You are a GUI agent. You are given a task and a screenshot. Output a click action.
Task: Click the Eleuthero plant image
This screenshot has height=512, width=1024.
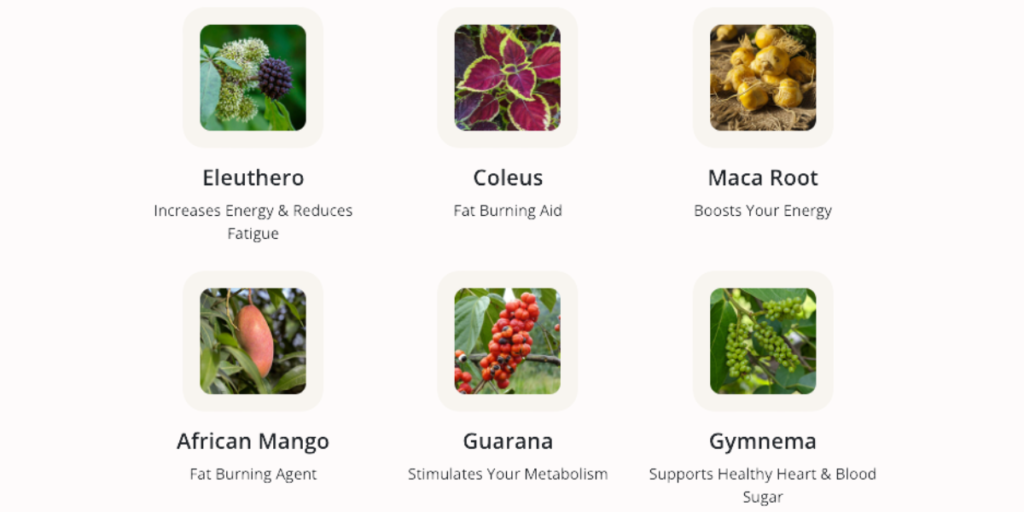click(x=253, y=78)
